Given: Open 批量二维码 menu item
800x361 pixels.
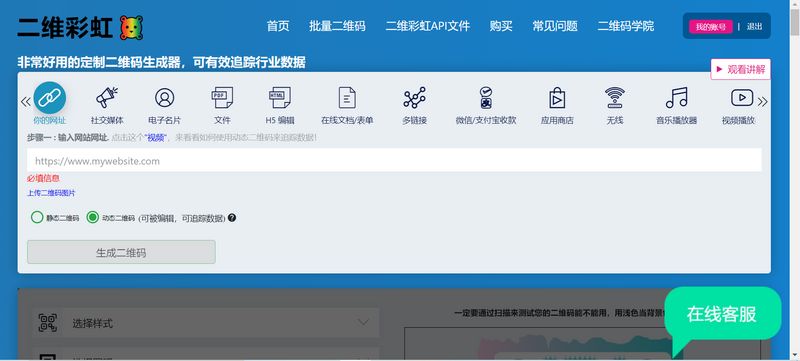Looking at the screenshot, I should point(337,26).
